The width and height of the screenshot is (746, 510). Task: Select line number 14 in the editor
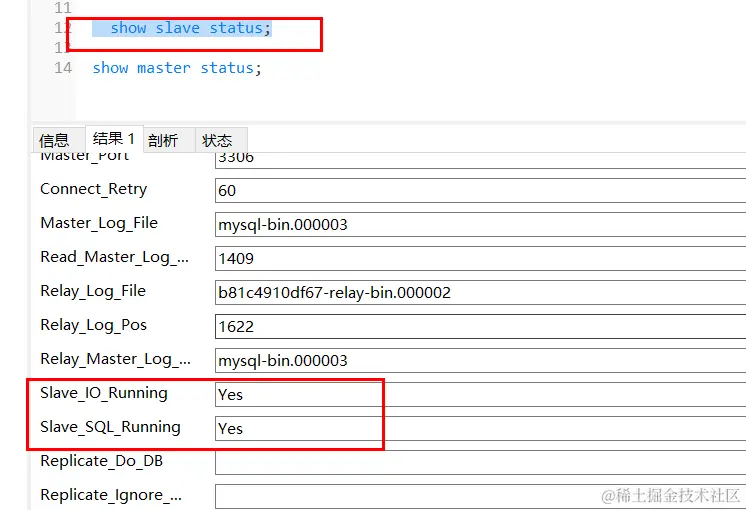coord(63,68)
